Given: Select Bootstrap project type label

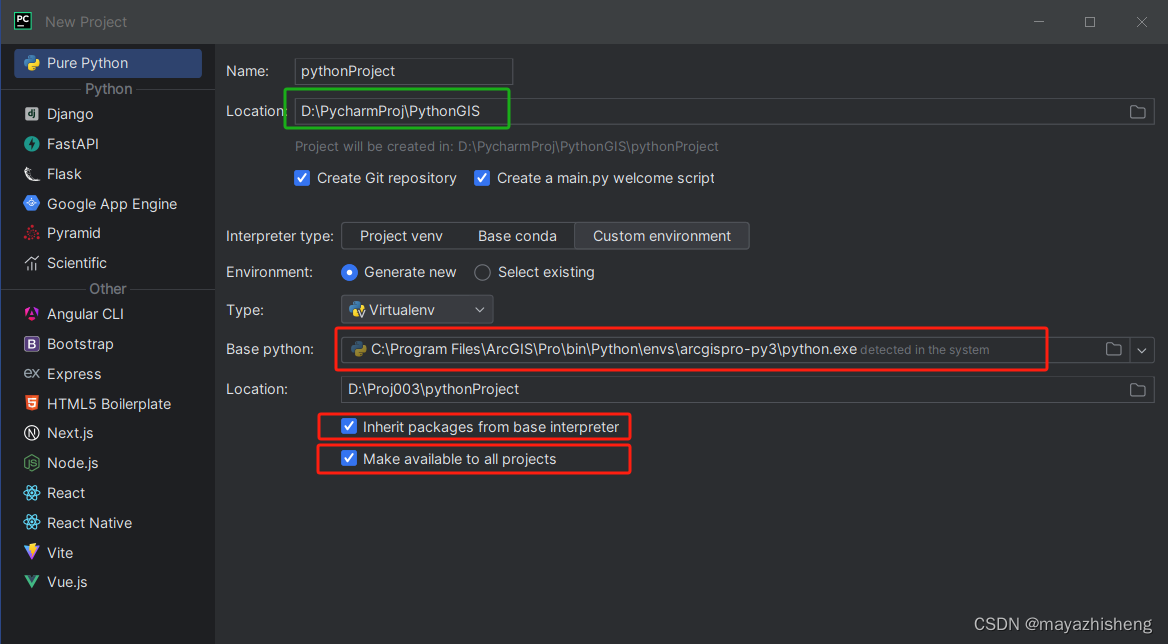Looking at the screenshot, I should pos(80,344).
